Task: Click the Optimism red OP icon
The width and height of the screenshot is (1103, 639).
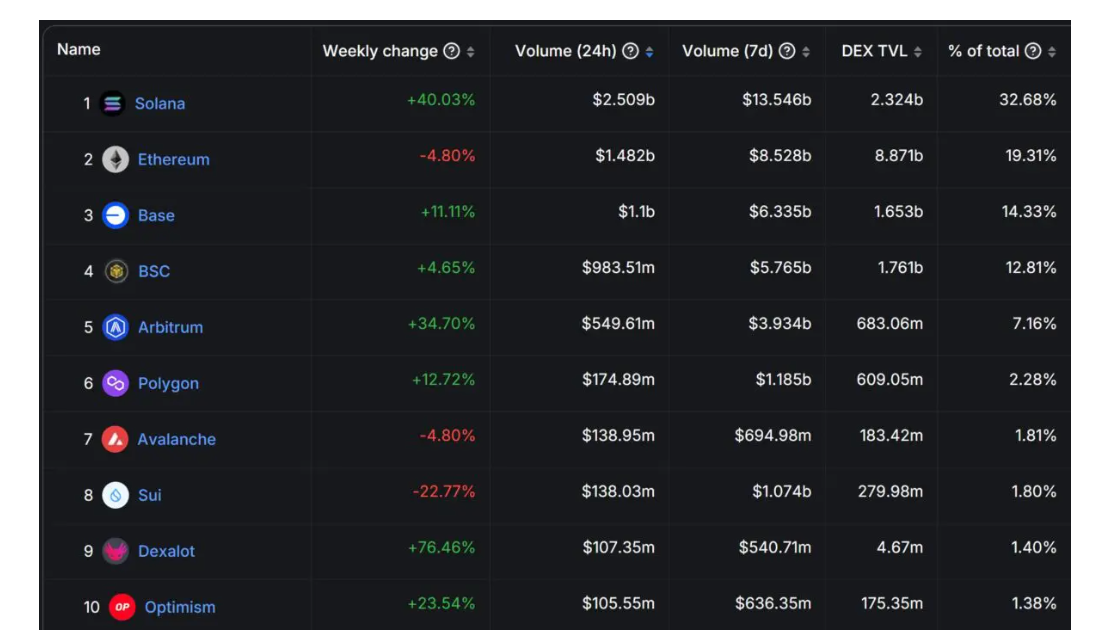Action: (122, 607)
